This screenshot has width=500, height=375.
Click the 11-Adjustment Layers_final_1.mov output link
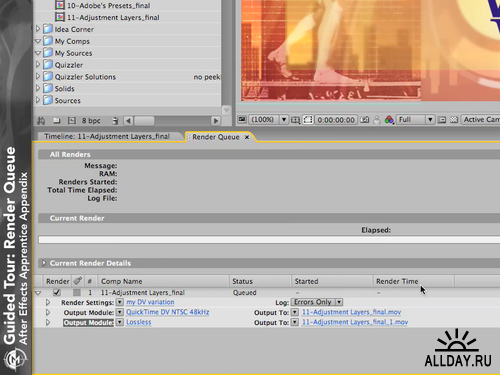pyautogui.click(x=355, y=322)
